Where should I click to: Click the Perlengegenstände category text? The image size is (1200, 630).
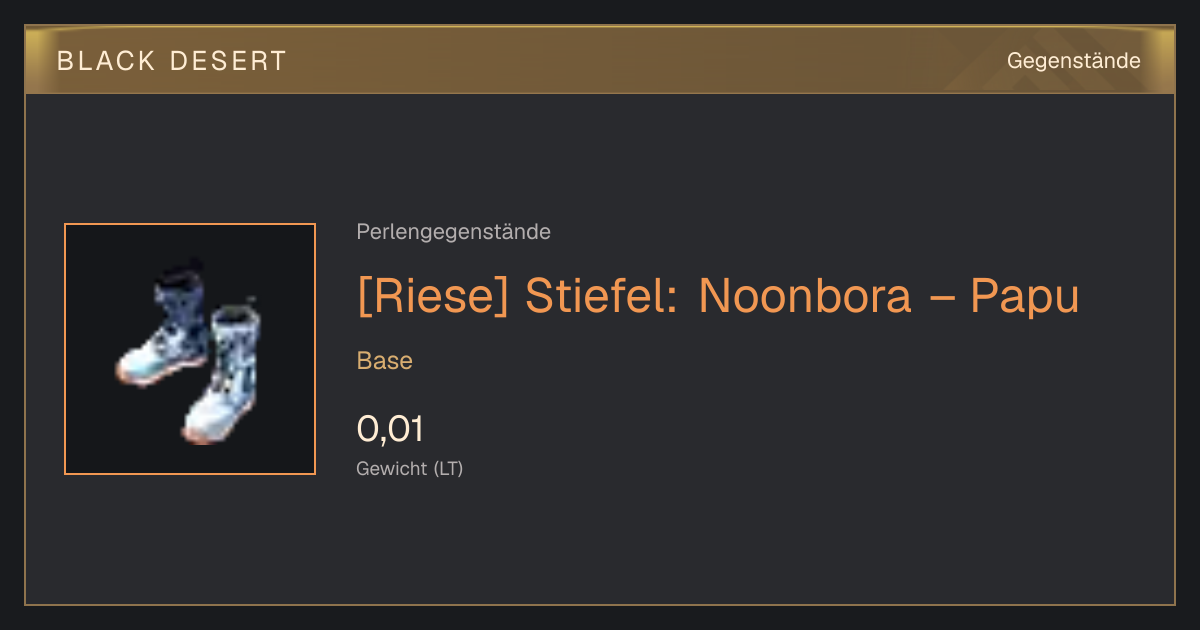[453, 232]
